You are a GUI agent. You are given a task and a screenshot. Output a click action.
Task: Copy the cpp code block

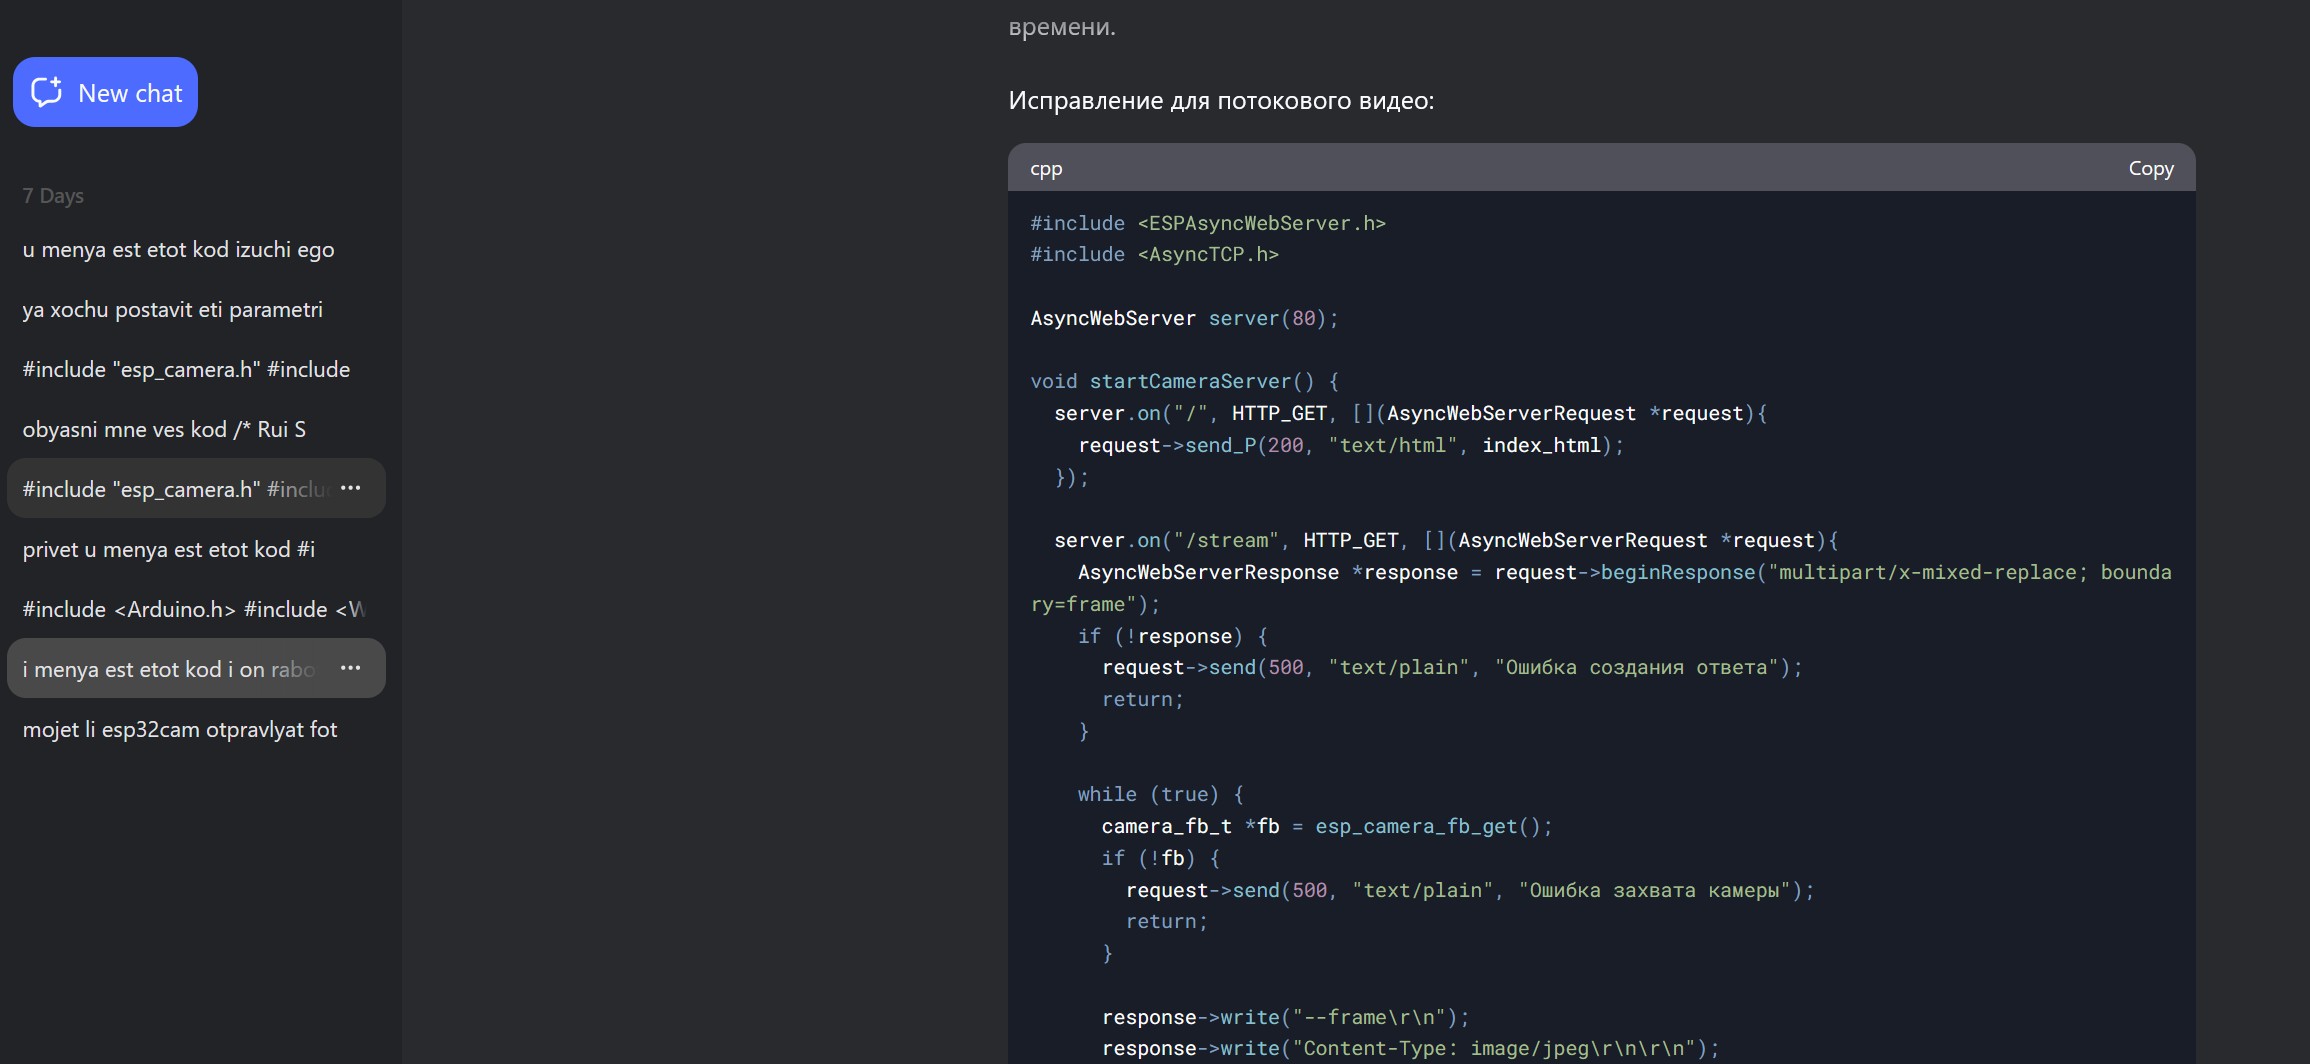point(2150,168)
